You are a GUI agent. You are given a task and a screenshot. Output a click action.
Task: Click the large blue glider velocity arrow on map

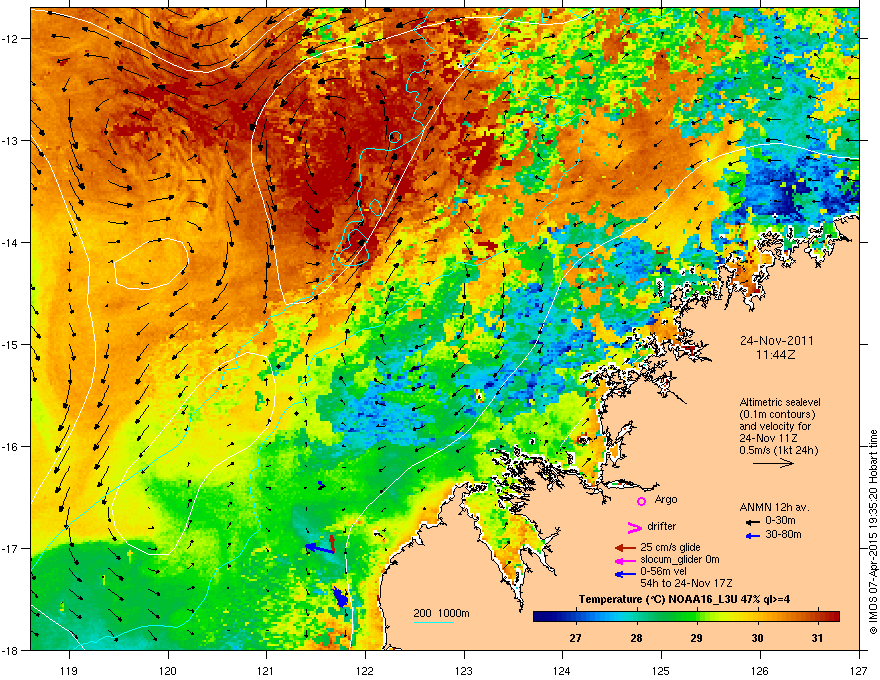319,548
